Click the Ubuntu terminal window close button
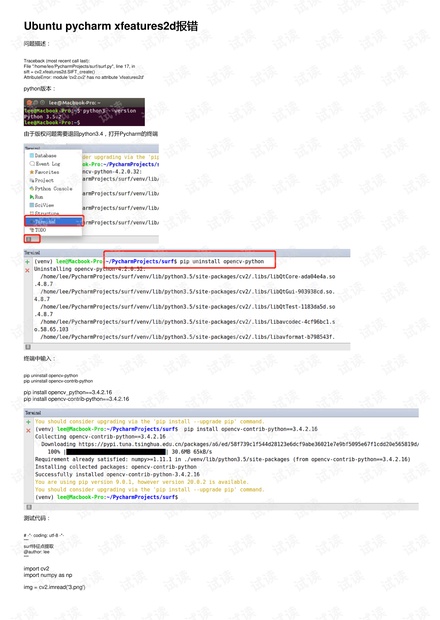The image size is (440, 620). pos(29,102)
